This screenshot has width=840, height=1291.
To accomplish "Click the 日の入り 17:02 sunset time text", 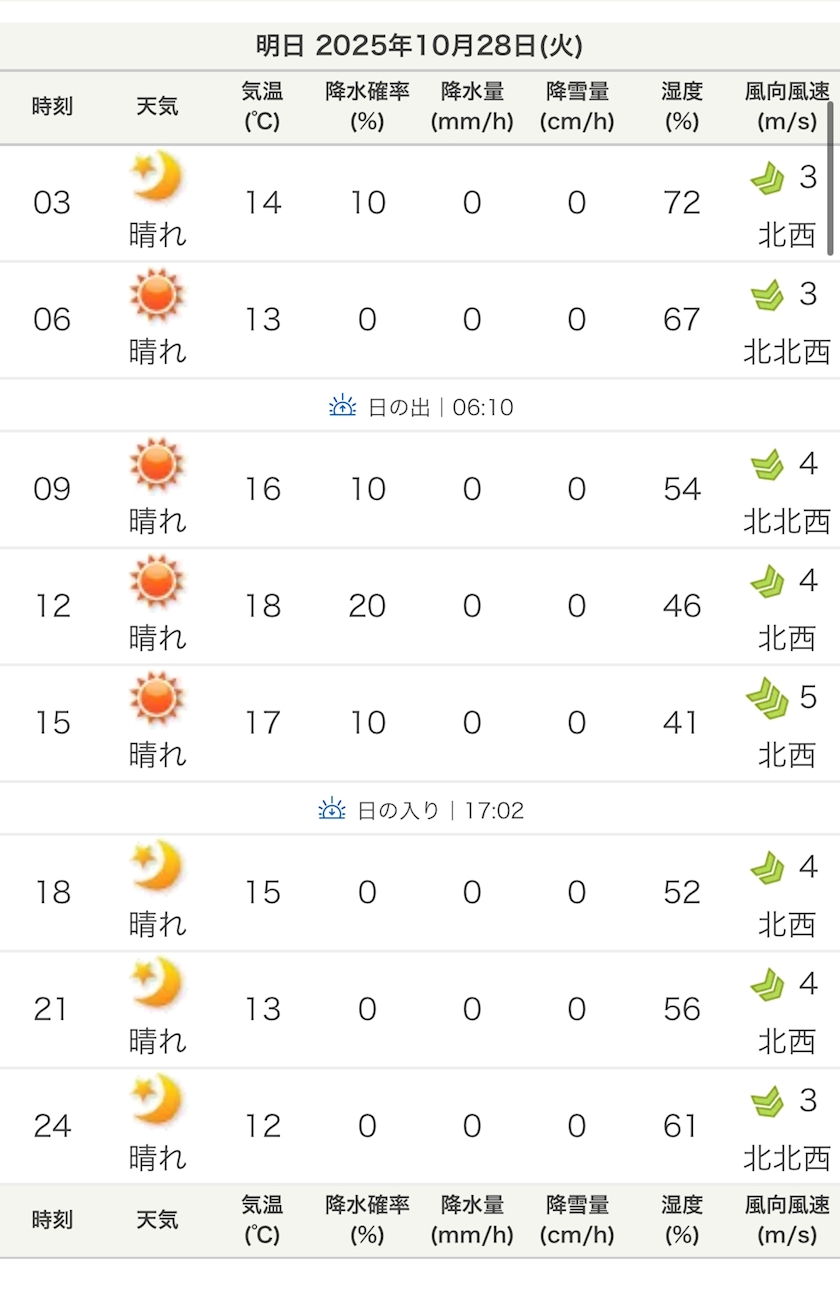I will [x=440, y=810].
